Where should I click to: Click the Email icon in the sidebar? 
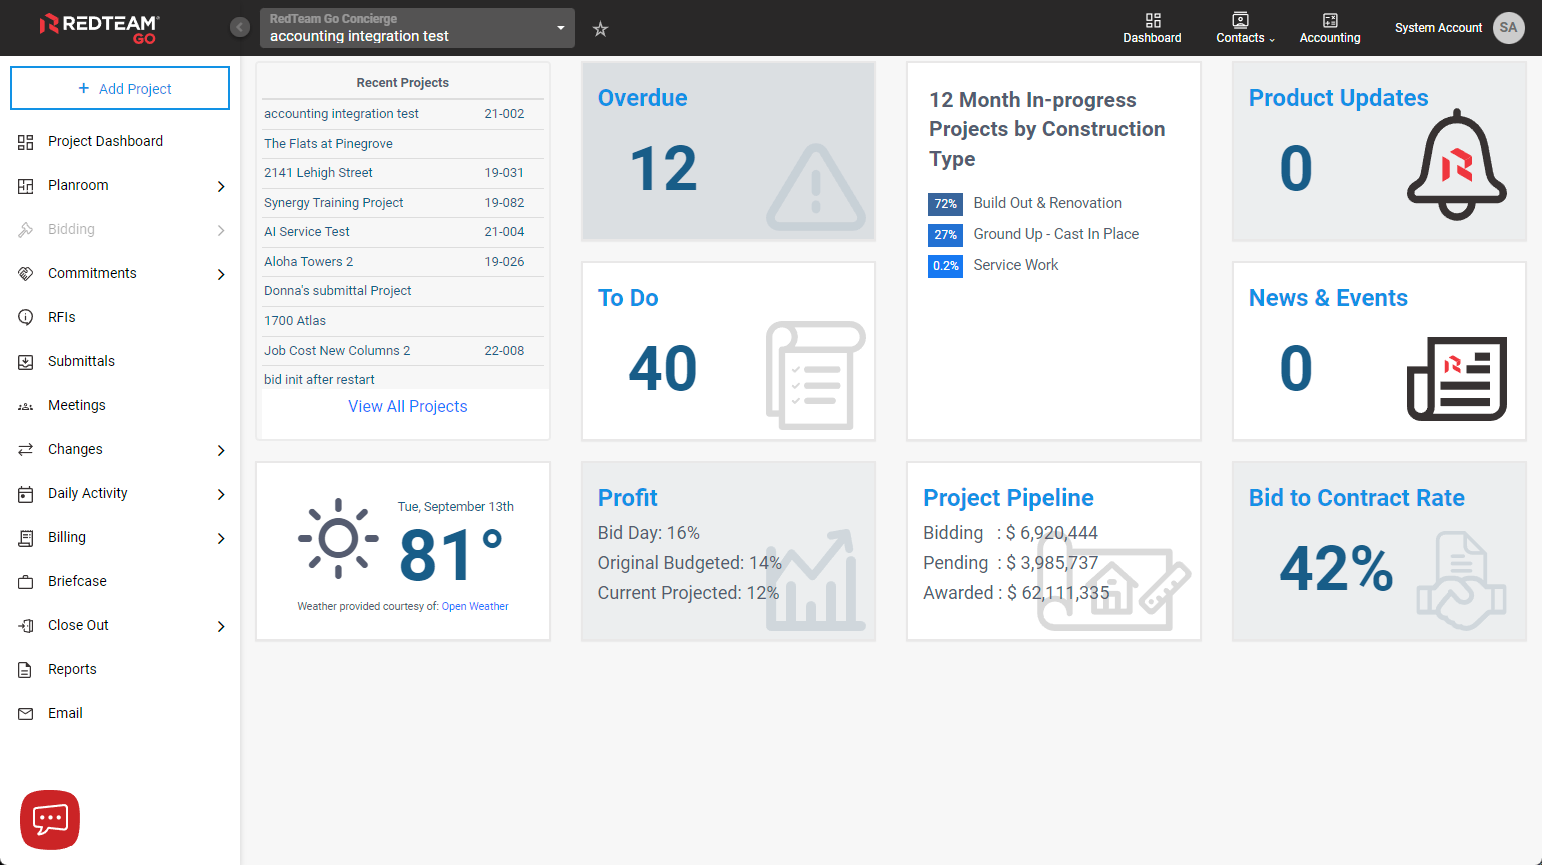tap(24, 713)
